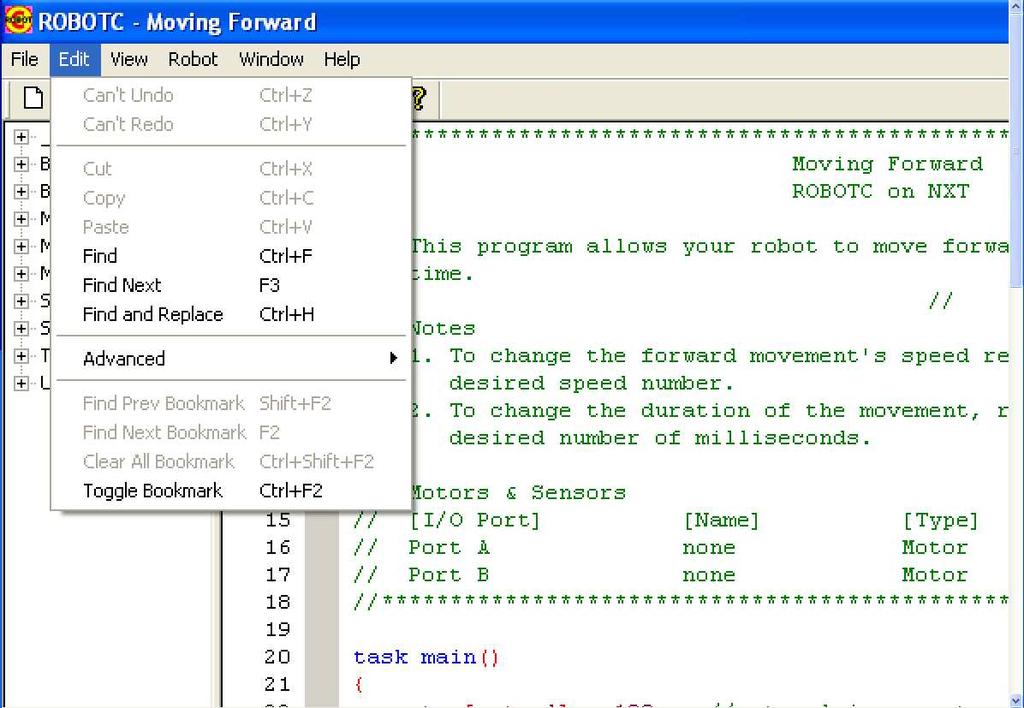This screenshot has width=1024, height=708.
Task: Click 'Moving Forward' comment title in editor
Action: pyautogui.click(x=887, y=164)
